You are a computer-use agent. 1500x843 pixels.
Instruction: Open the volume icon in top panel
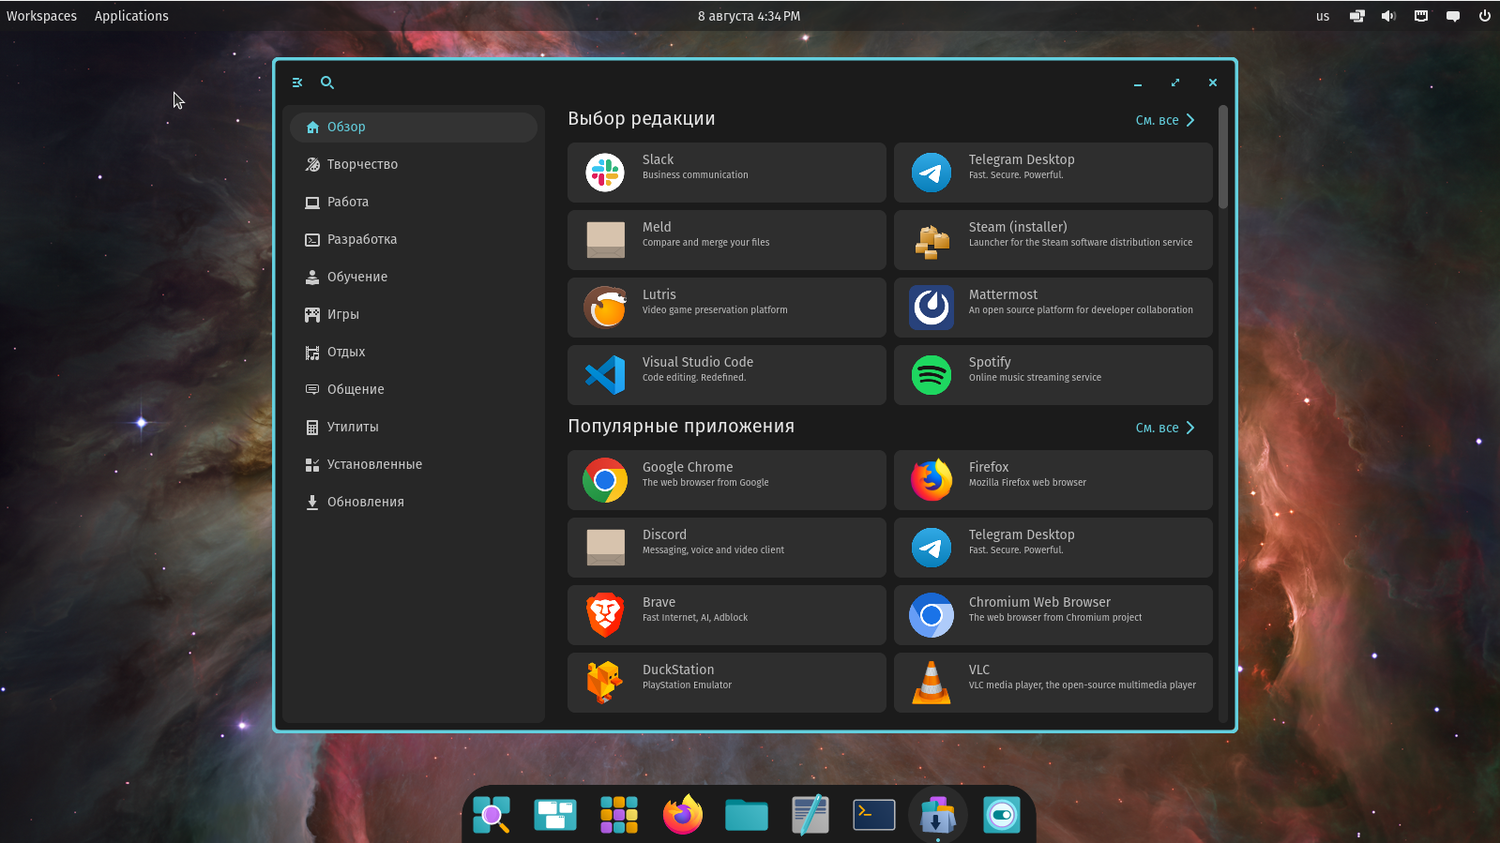1389,16
